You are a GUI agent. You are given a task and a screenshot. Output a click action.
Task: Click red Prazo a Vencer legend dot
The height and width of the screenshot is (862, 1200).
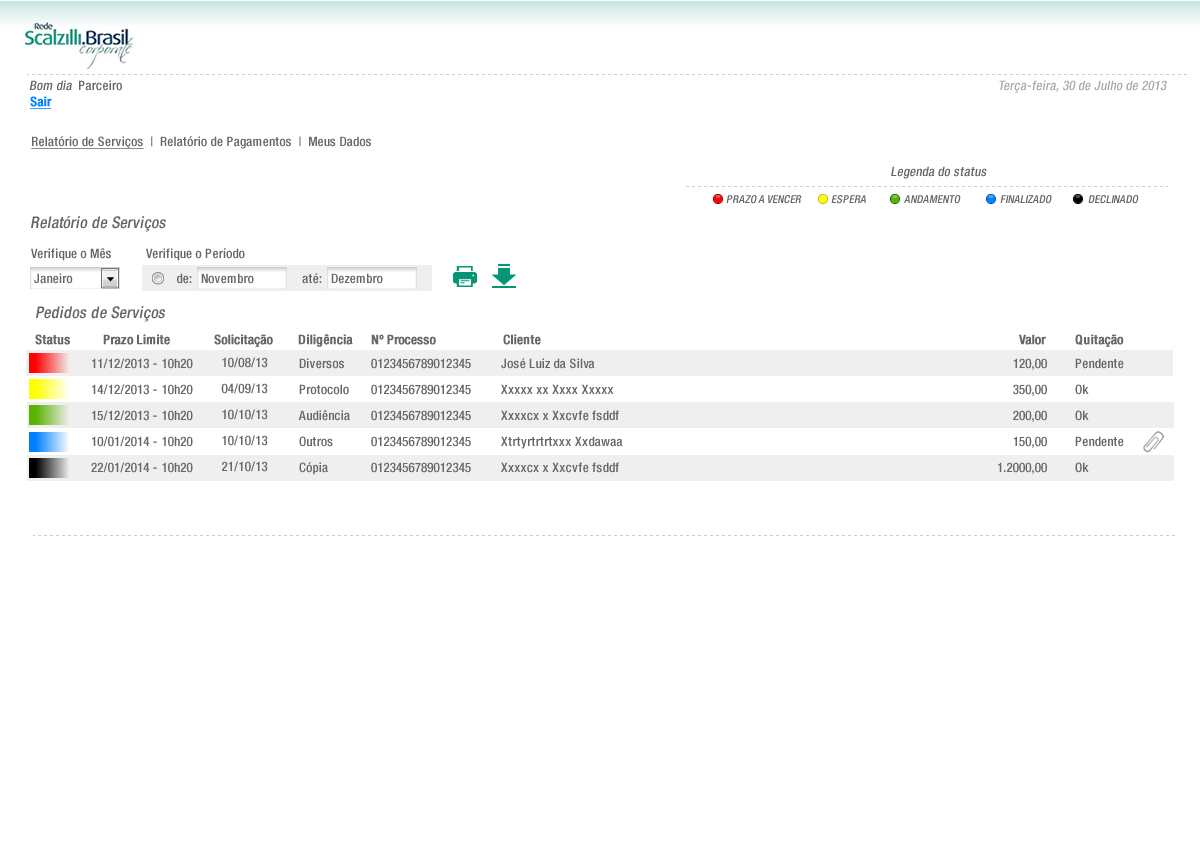click(x=718, y=199)
